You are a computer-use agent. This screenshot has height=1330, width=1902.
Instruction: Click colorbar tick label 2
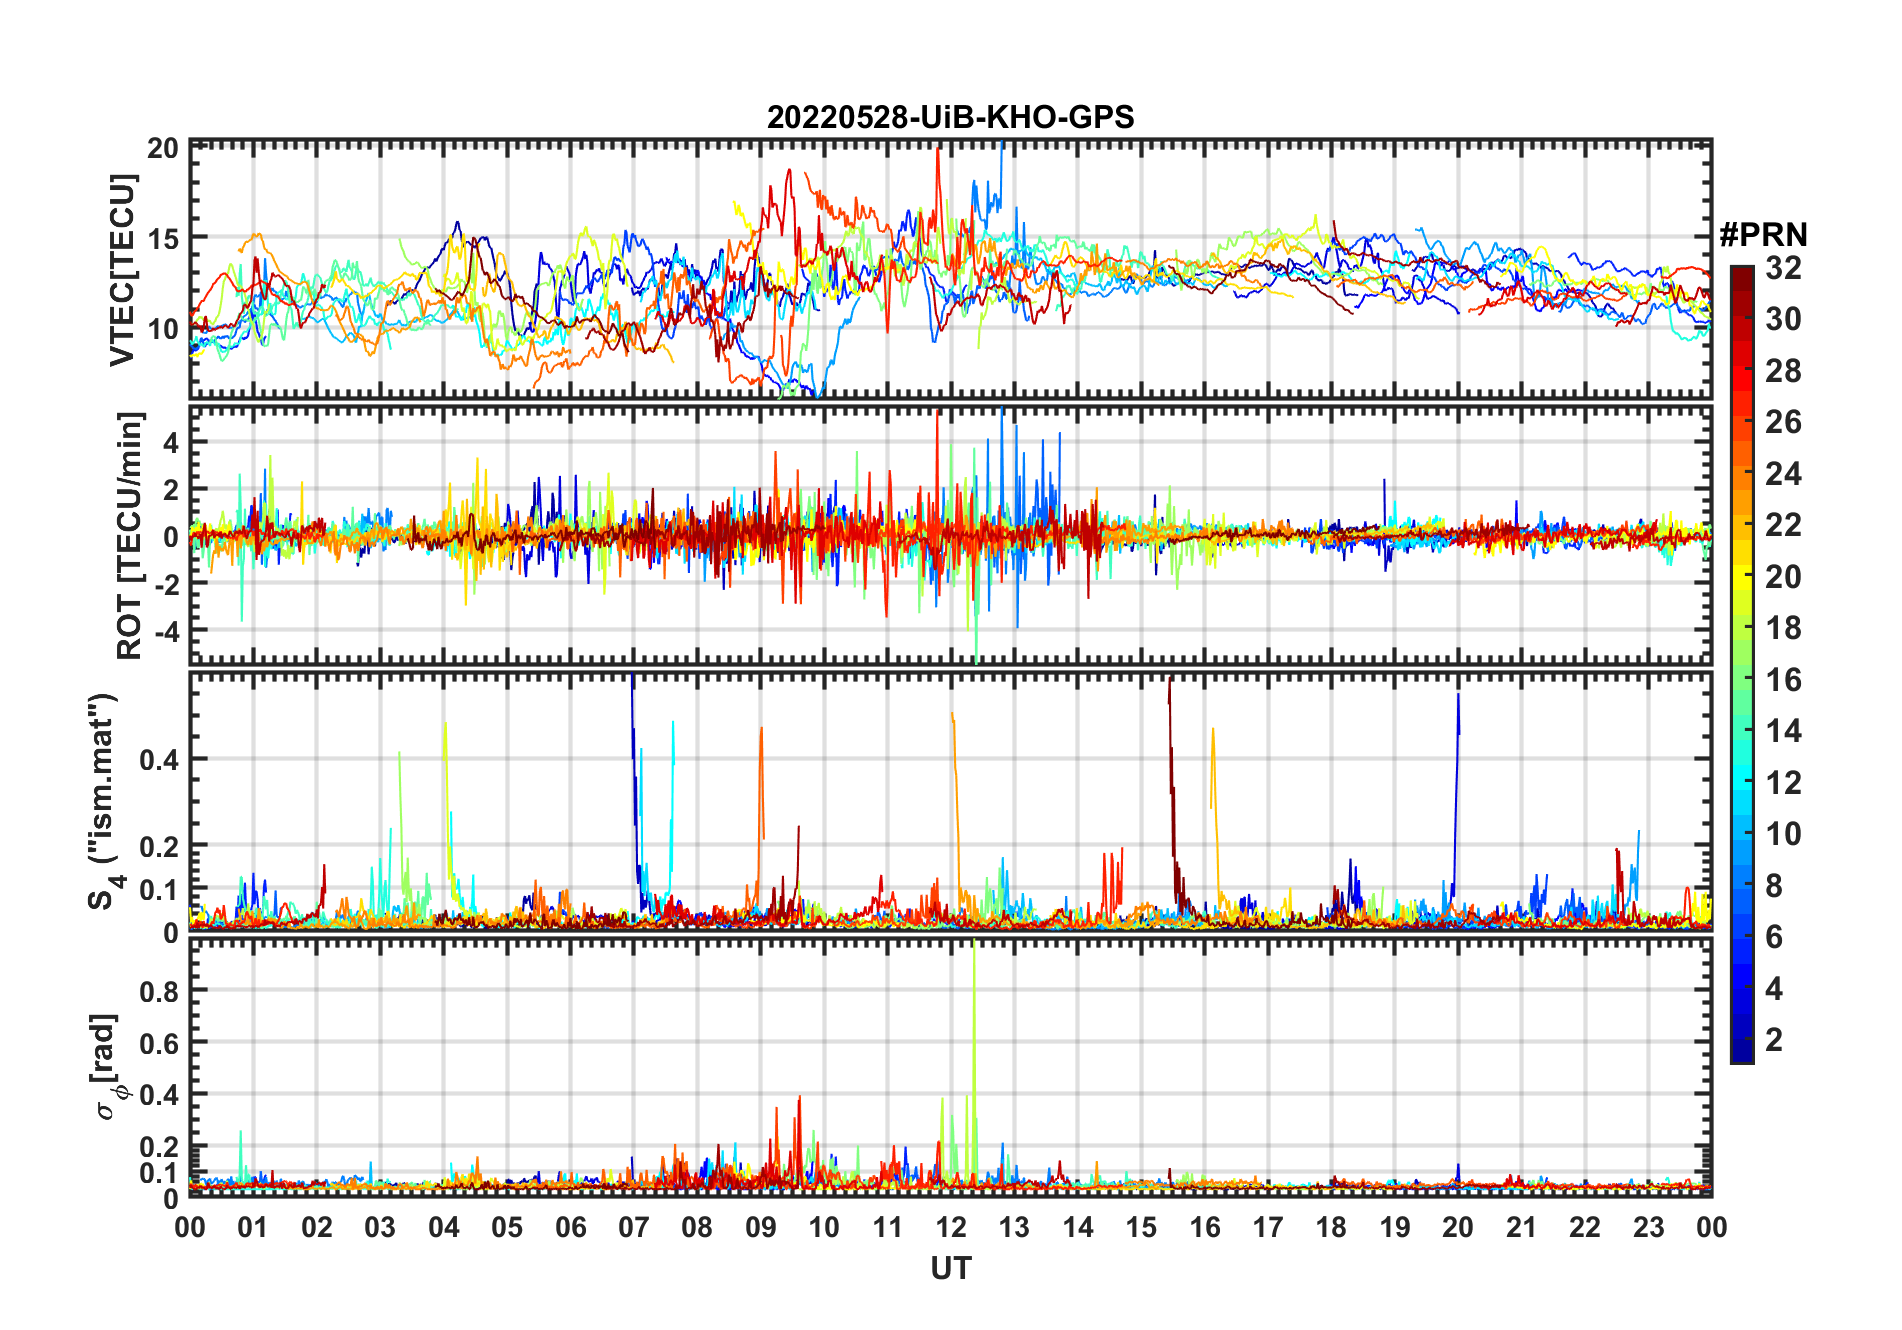pyautogui.click(x=1774, y=1040)
